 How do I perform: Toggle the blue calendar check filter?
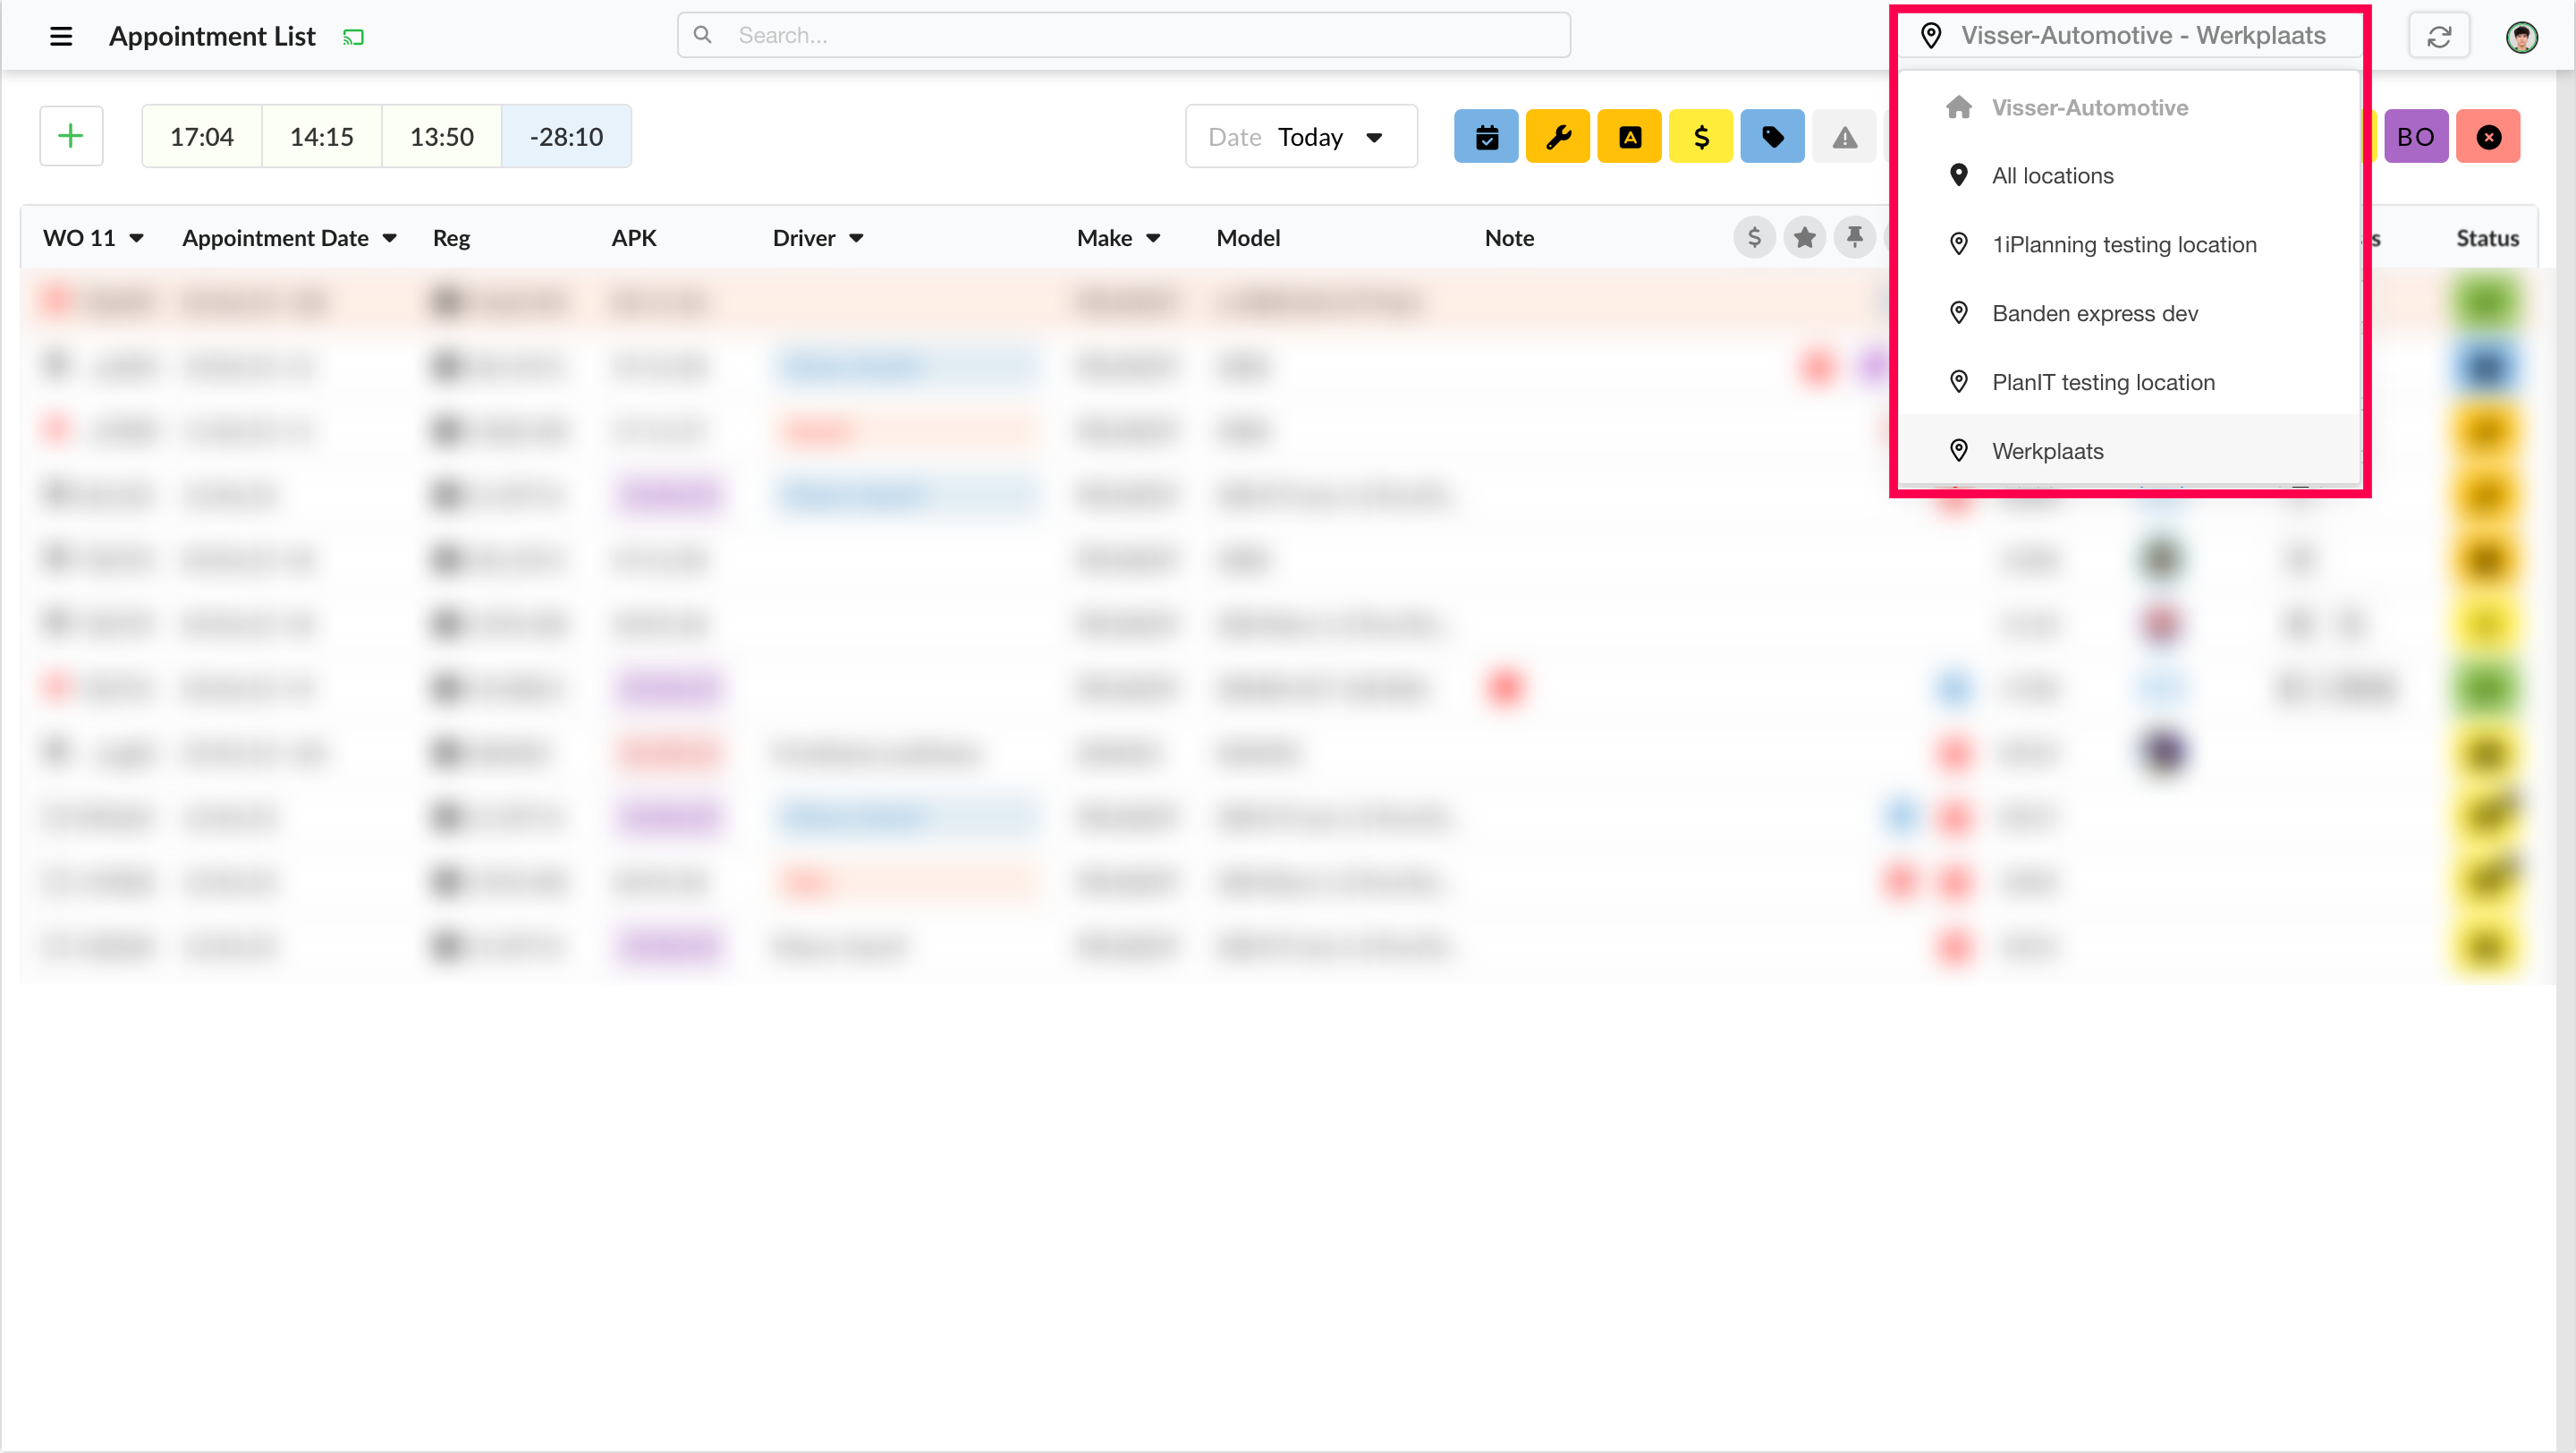pos(1486,136)
